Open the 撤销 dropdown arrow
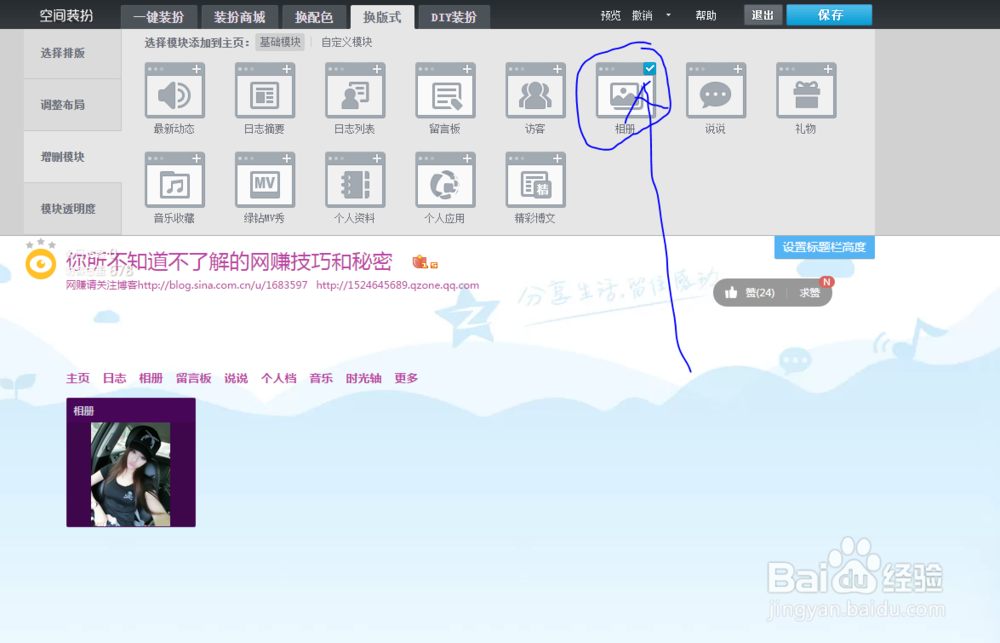Viewport: 1000px width, 643px height. [x=667, y=16]
